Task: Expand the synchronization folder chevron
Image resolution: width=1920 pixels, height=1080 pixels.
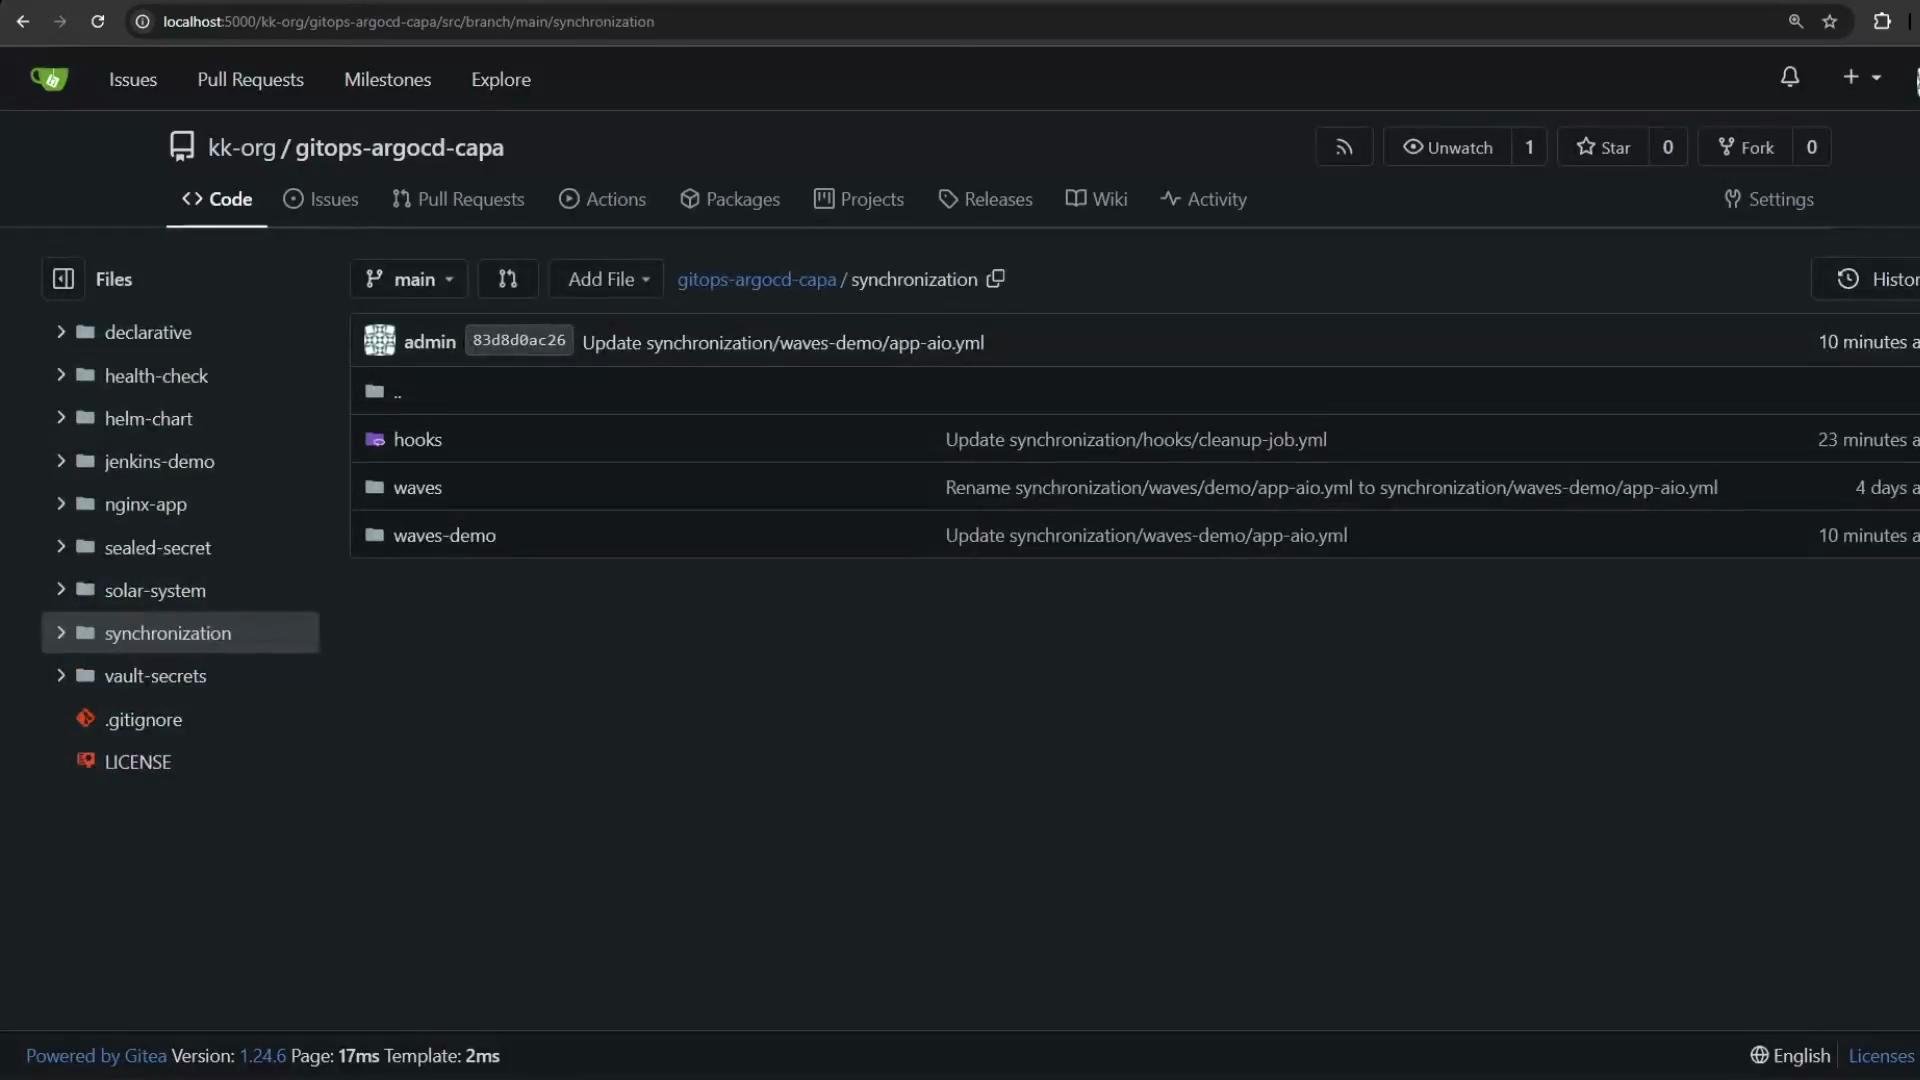Action: [x=61, y=633]
